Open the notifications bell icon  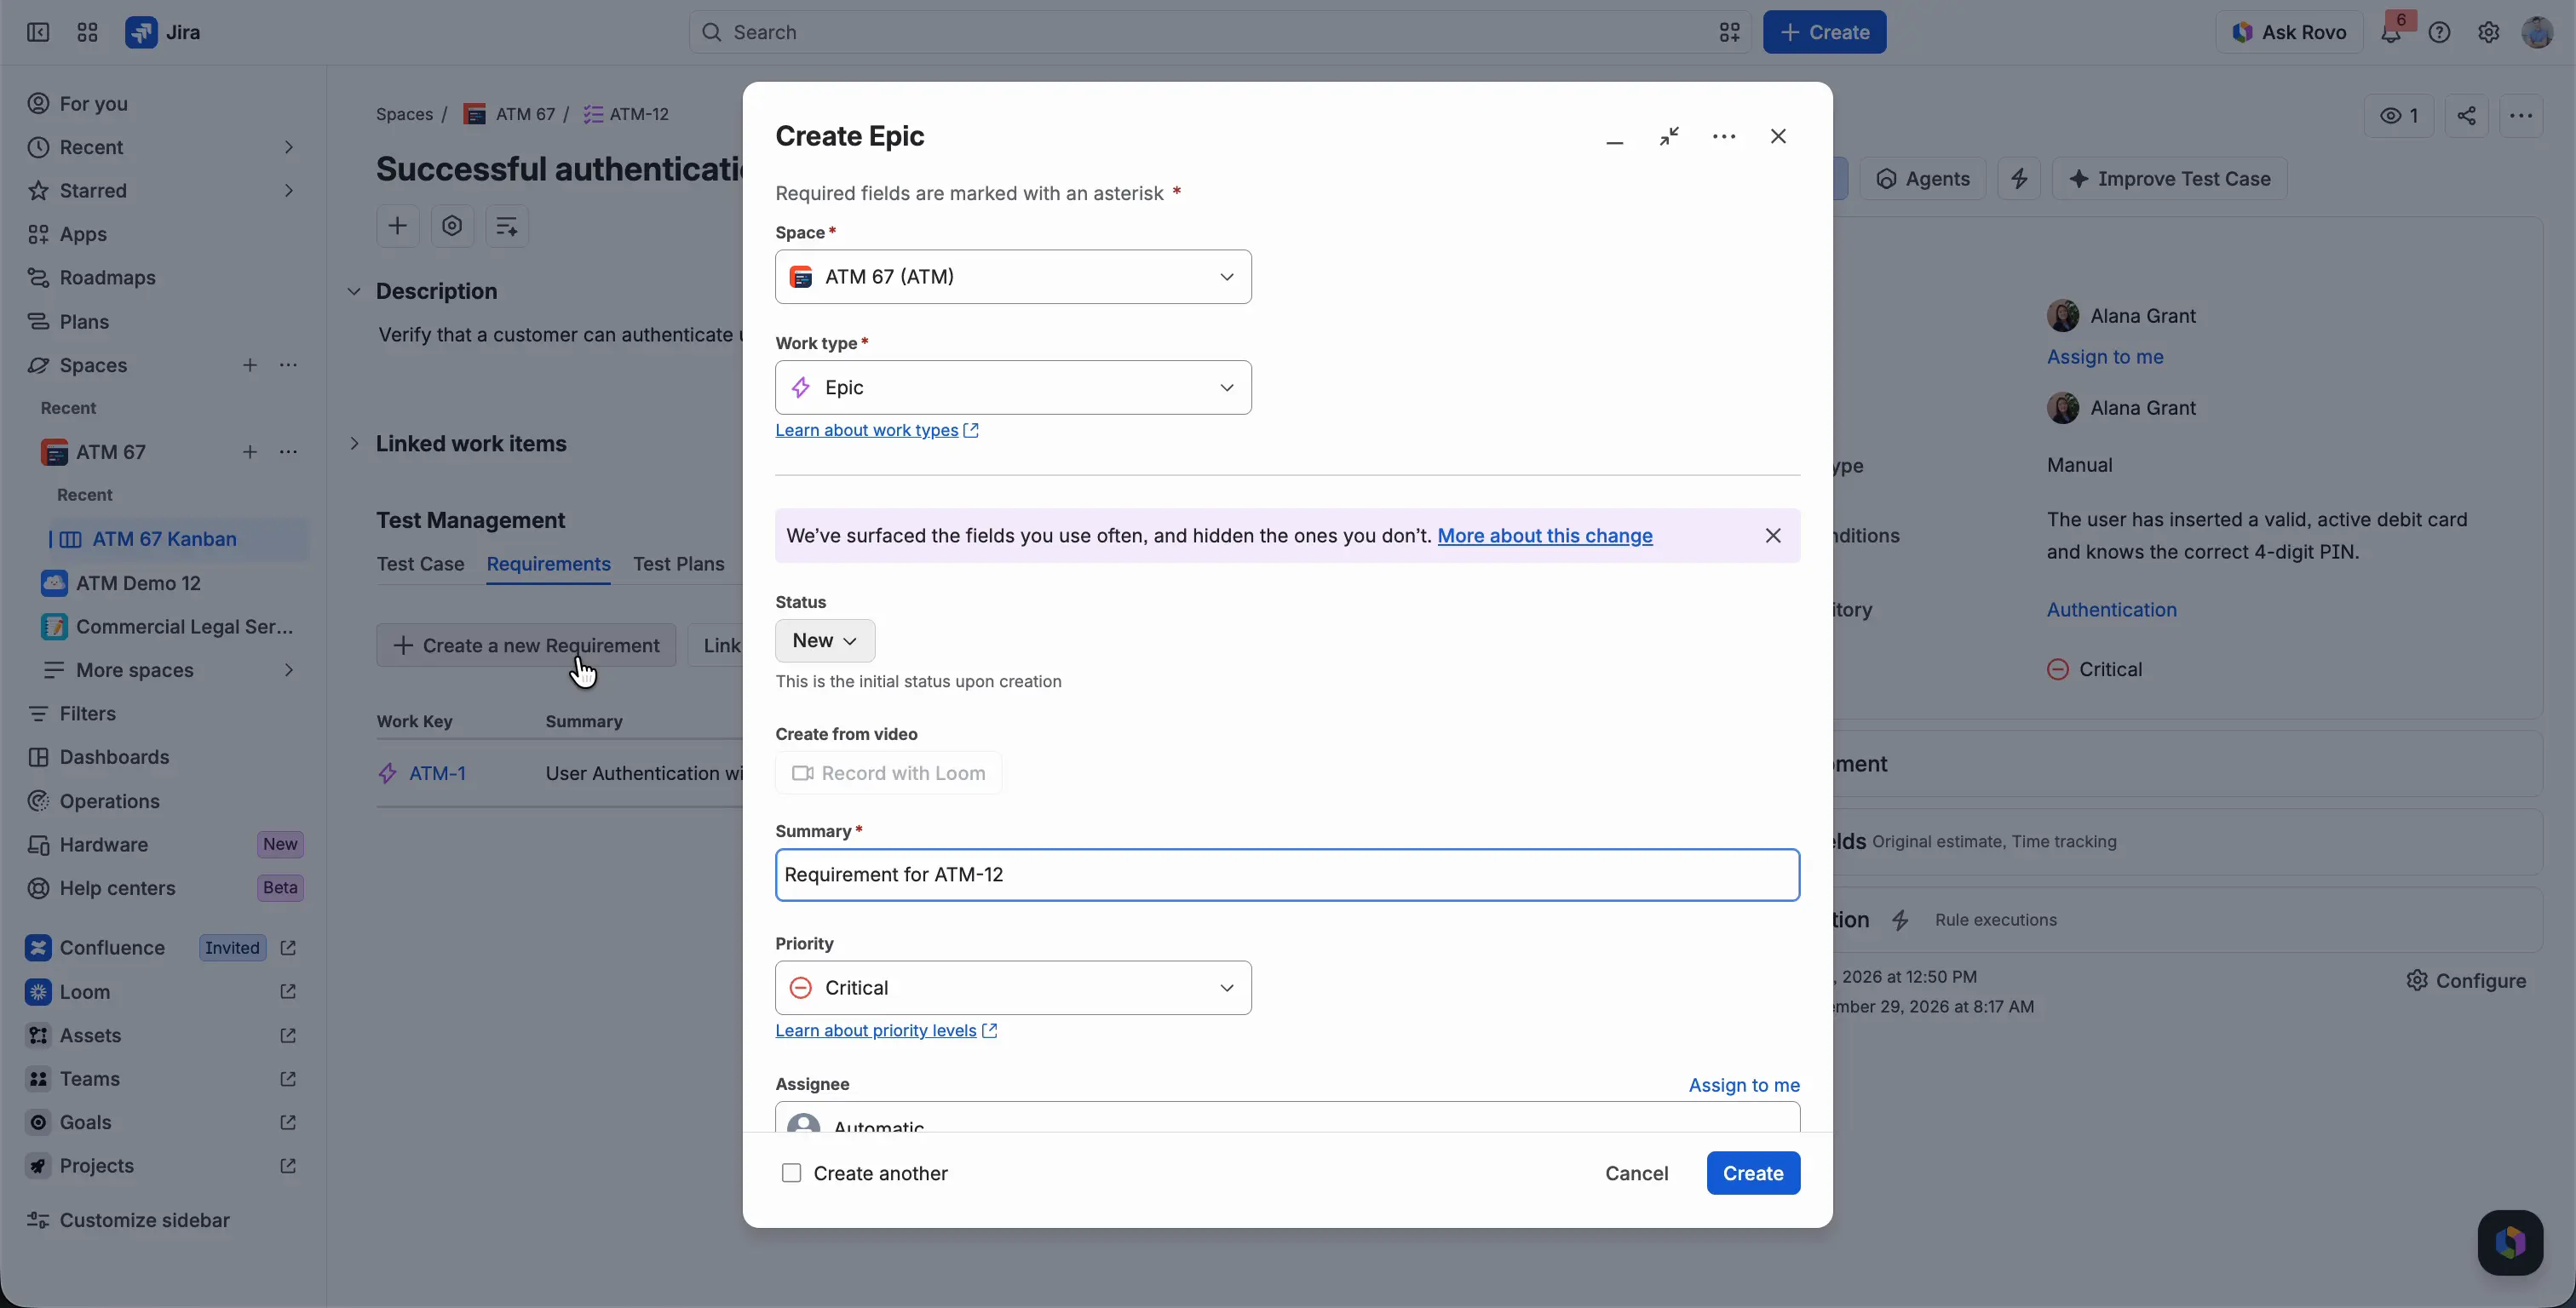click(x=2390, y=32)
